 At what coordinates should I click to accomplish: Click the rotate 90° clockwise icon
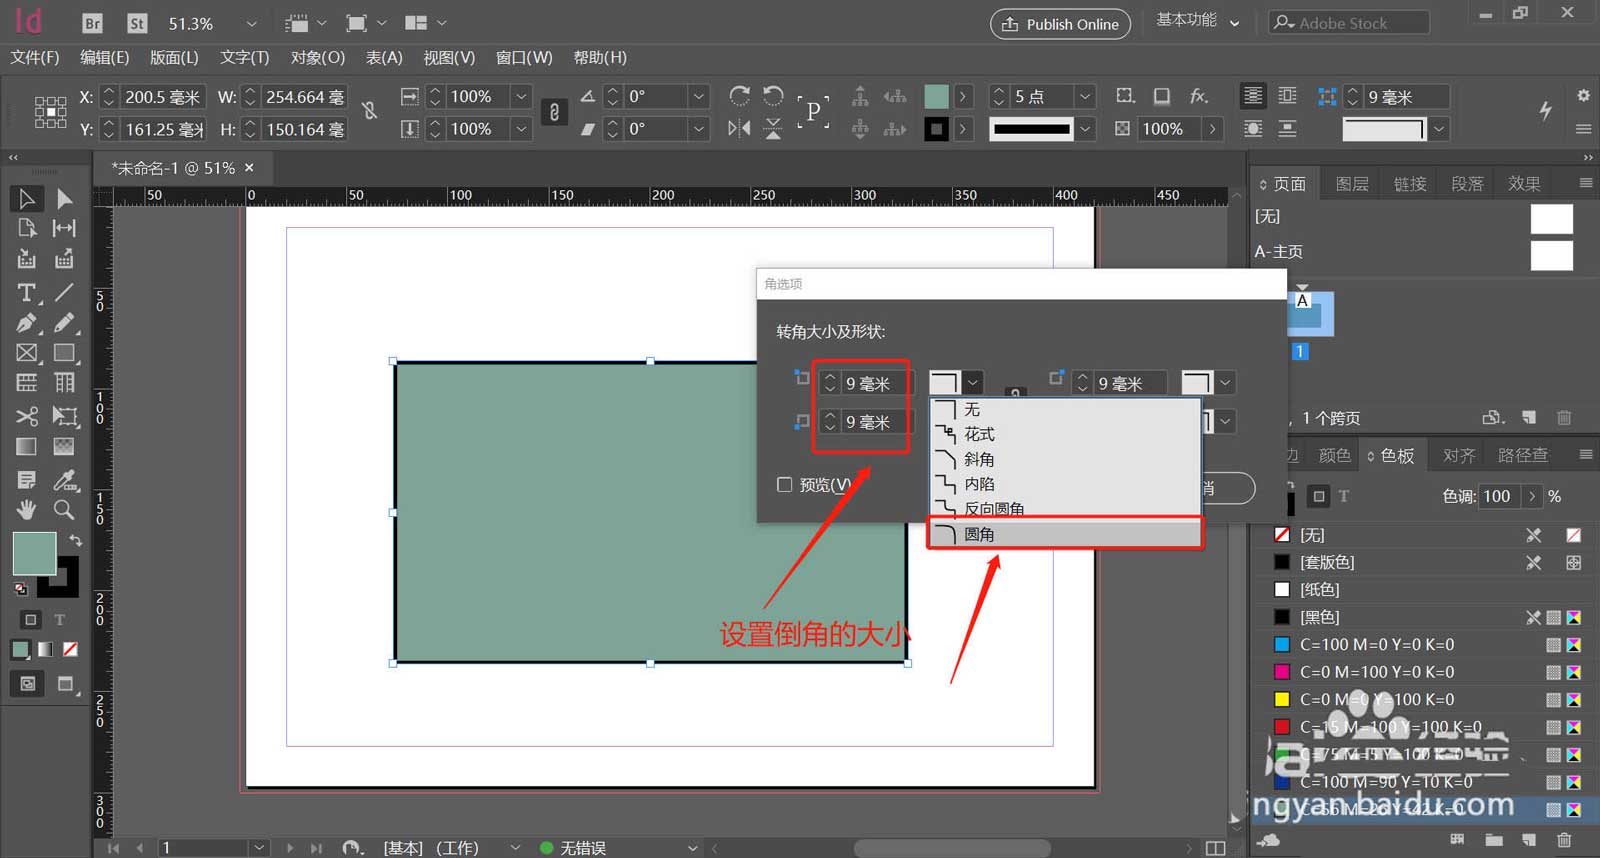[x=740, y=96]
